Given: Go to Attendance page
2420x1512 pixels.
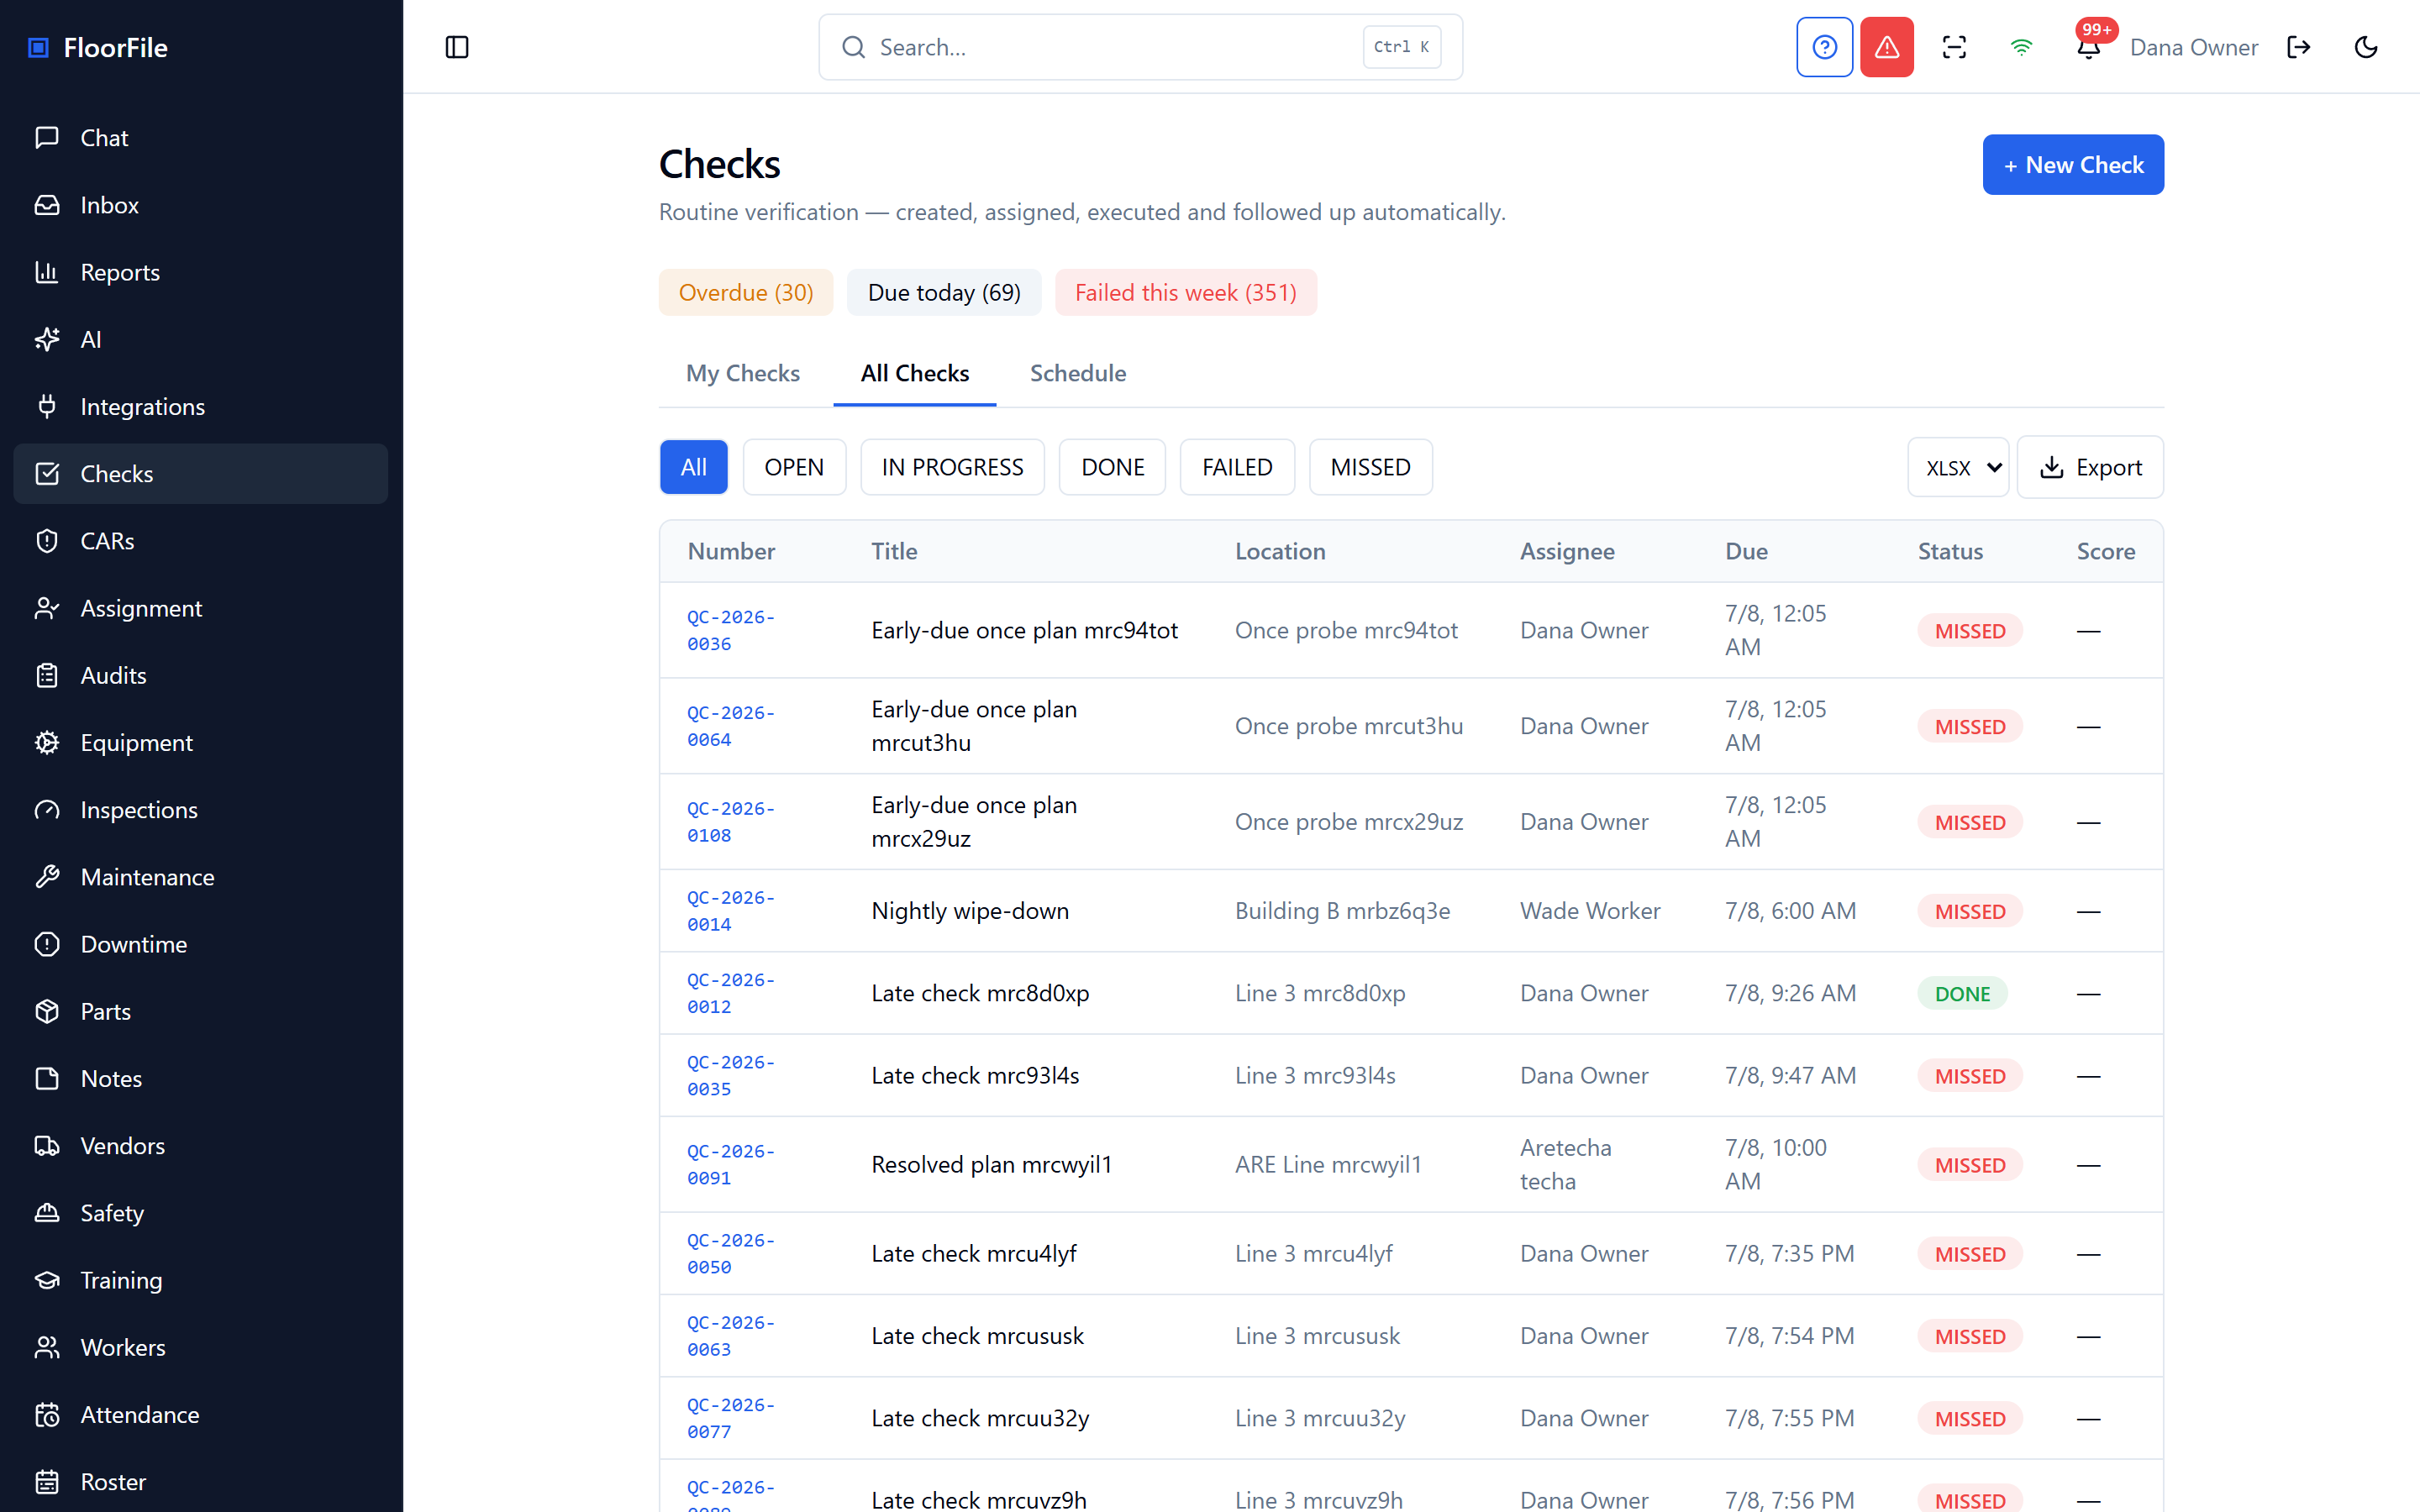Looking at the screenshot, I should (x=200, y=1414).
